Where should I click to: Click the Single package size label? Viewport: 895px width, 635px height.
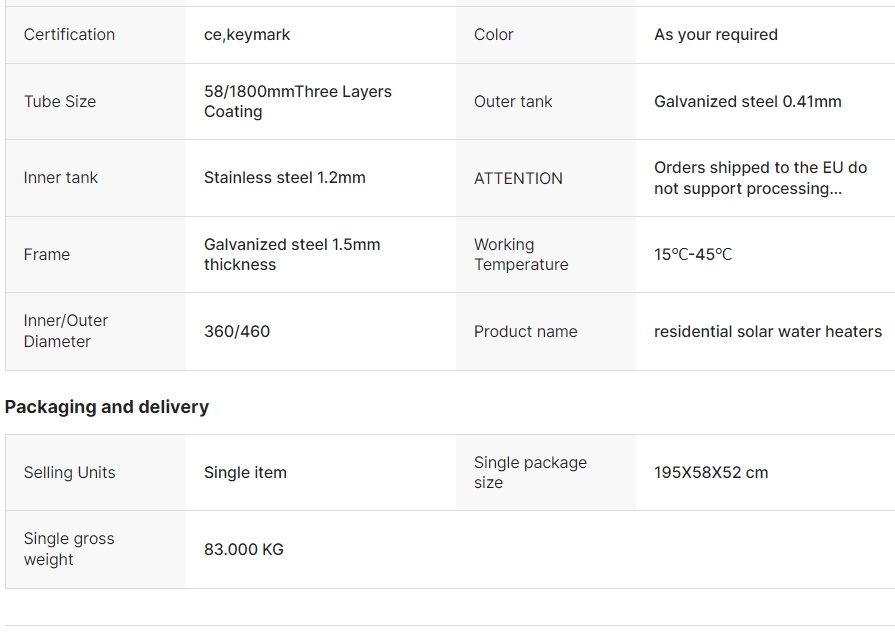click(530, 473)
